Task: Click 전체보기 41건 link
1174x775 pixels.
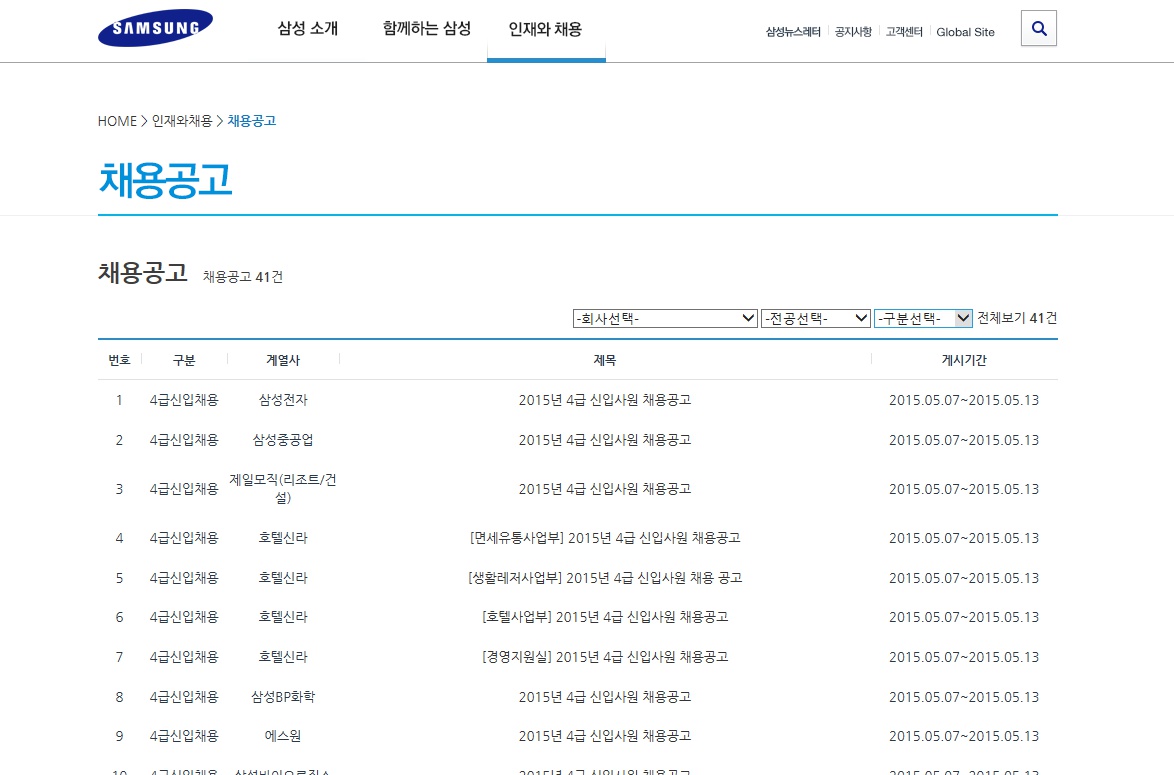Action: point(1017,318)
